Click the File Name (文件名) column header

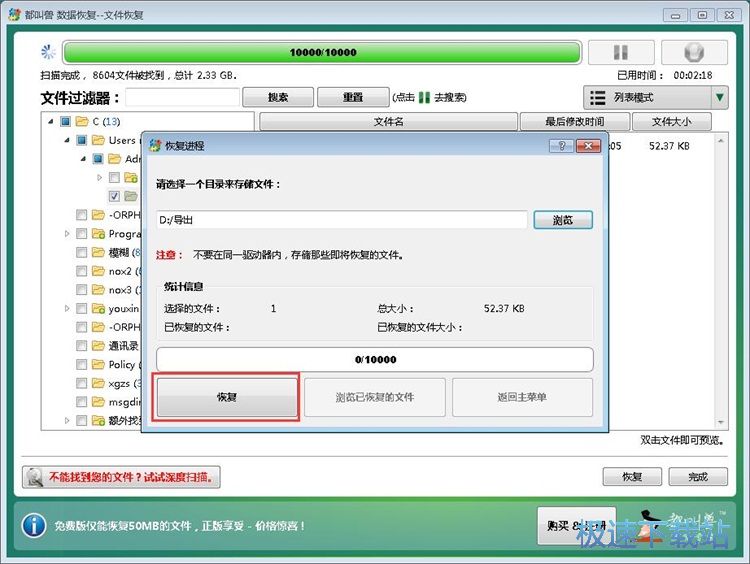pyautogui.click(x=388, y=122)
